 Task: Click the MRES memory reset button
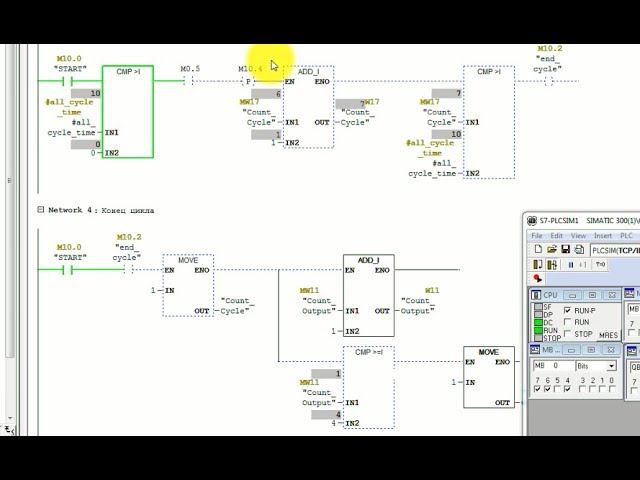coord(608,335)
